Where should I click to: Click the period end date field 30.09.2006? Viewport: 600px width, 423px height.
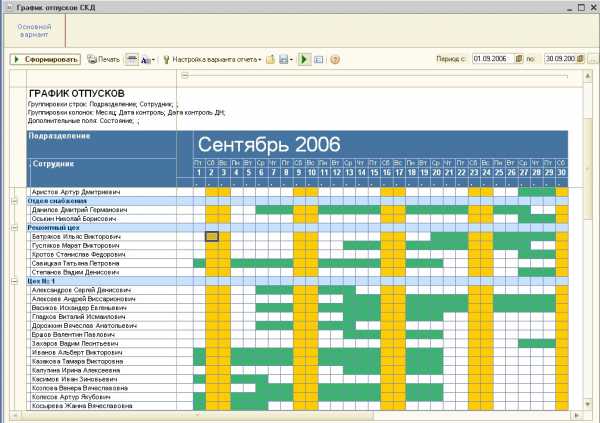click(560, 59)
